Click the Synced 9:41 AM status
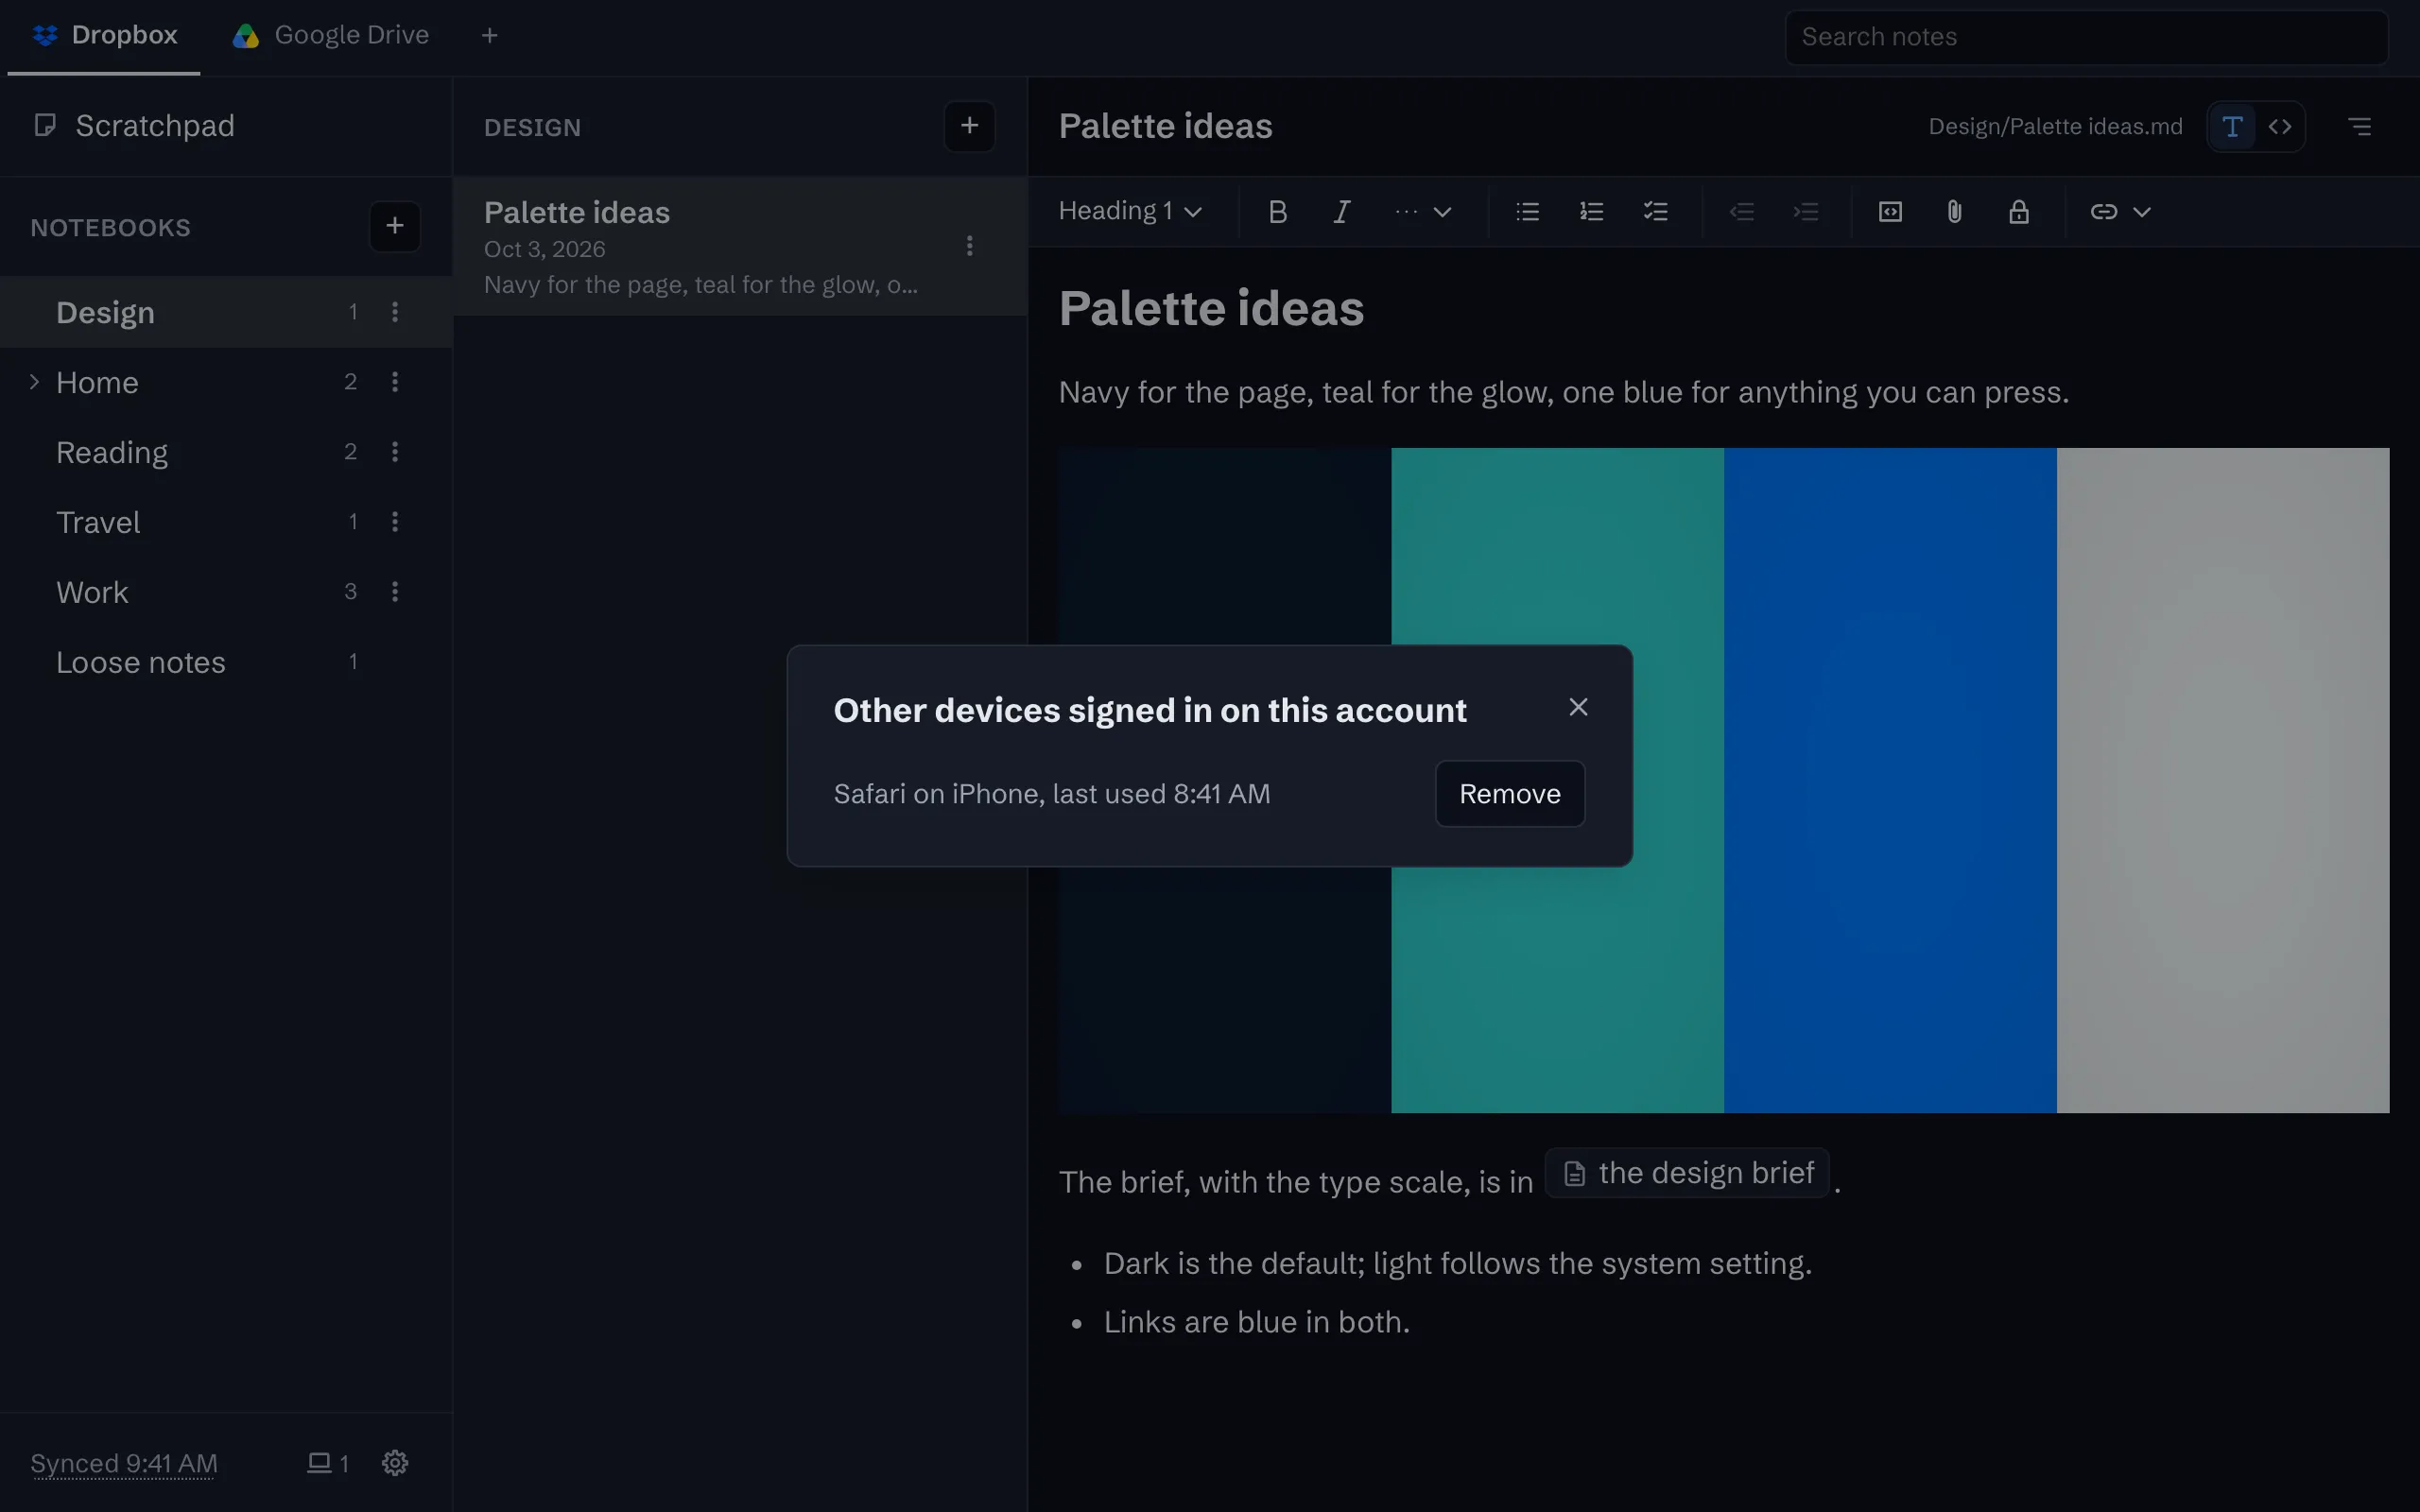 point(123,1463)
